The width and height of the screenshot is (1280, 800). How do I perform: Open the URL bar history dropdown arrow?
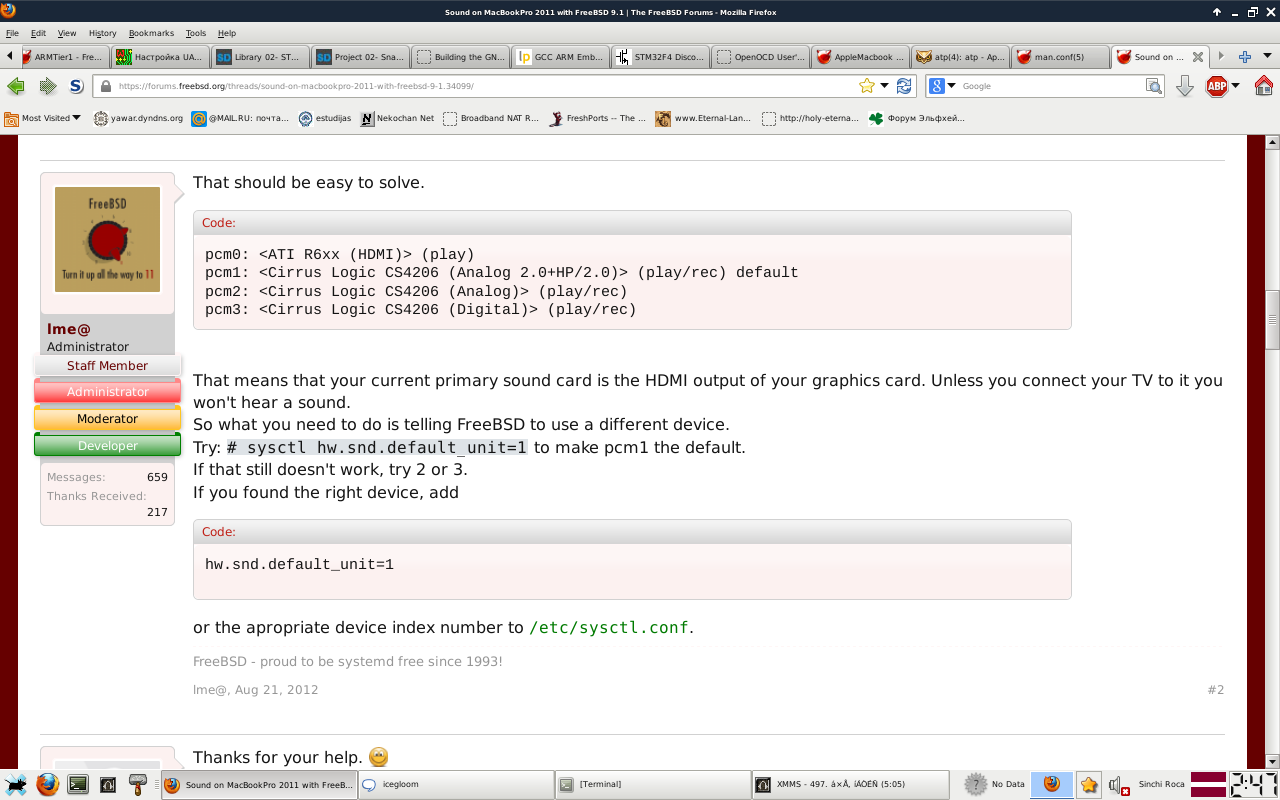tap(885, 86)
